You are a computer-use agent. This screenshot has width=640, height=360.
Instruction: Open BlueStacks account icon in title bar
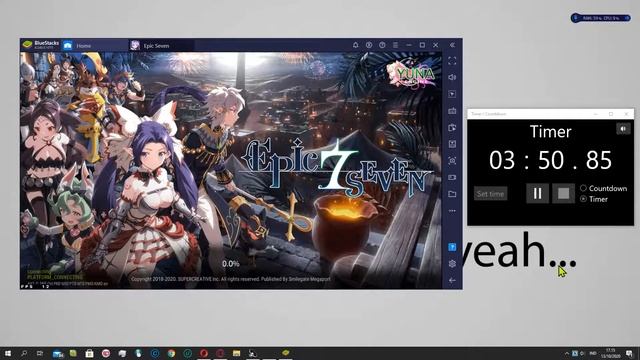[369, 45]
